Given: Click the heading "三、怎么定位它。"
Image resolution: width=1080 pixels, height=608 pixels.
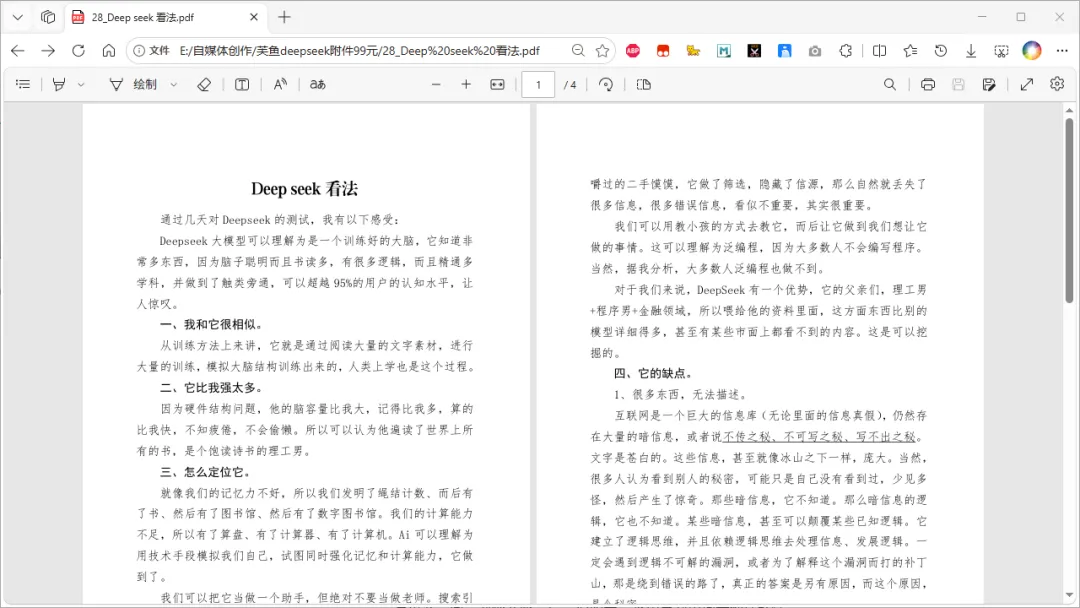Looking at the screenshot, I should [x=206, y=472].
